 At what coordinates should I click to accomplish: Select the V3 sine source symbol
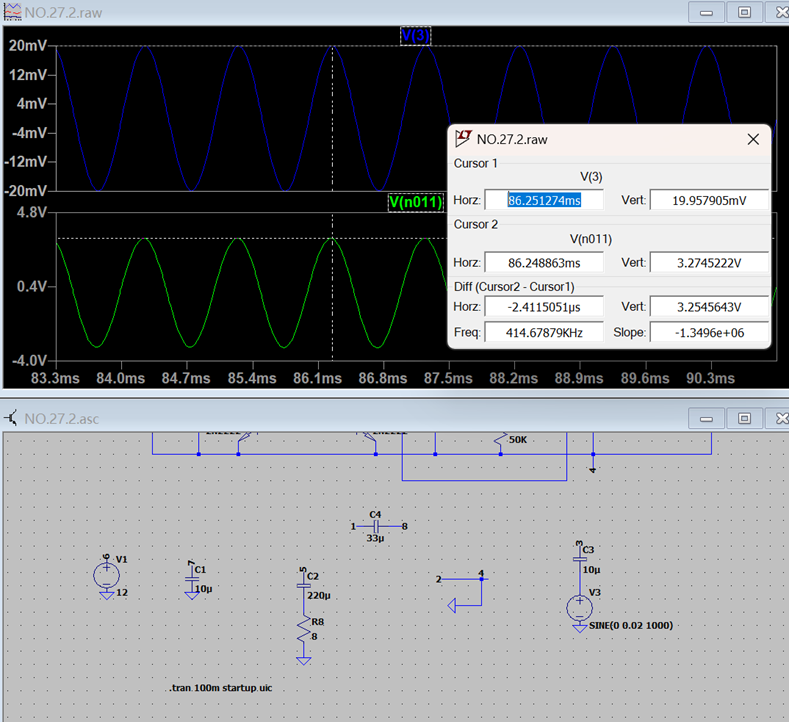[579, 607]
